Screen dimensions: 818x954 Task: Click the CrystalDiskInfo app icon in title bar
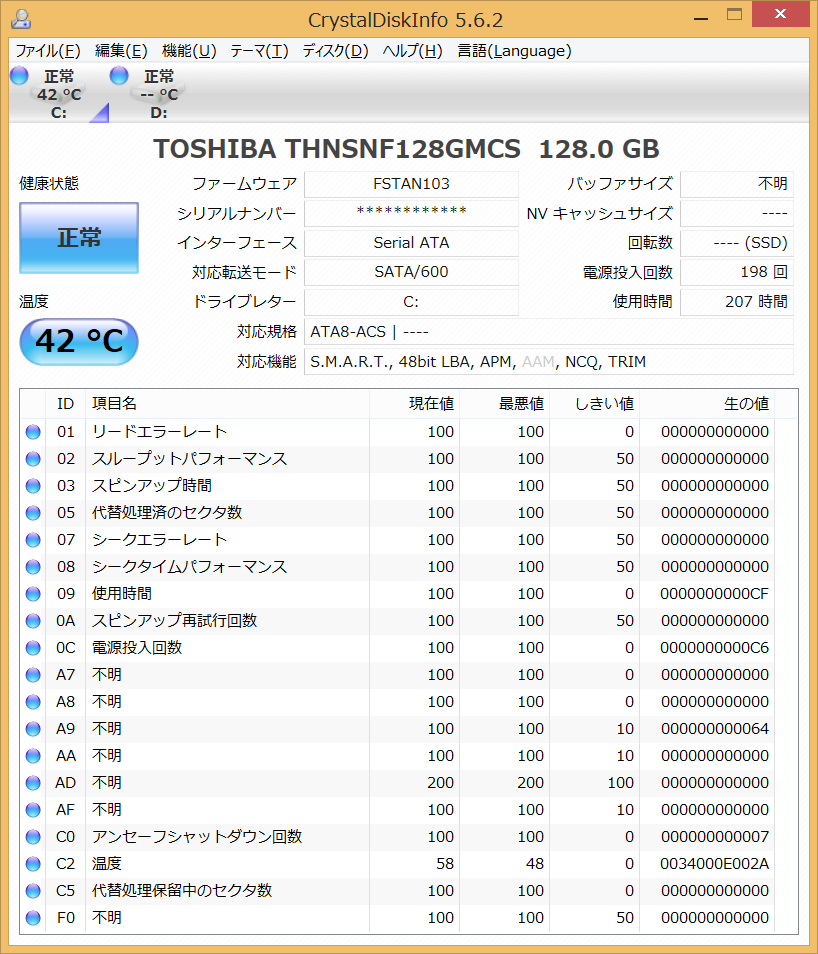(x=21, y=19)
